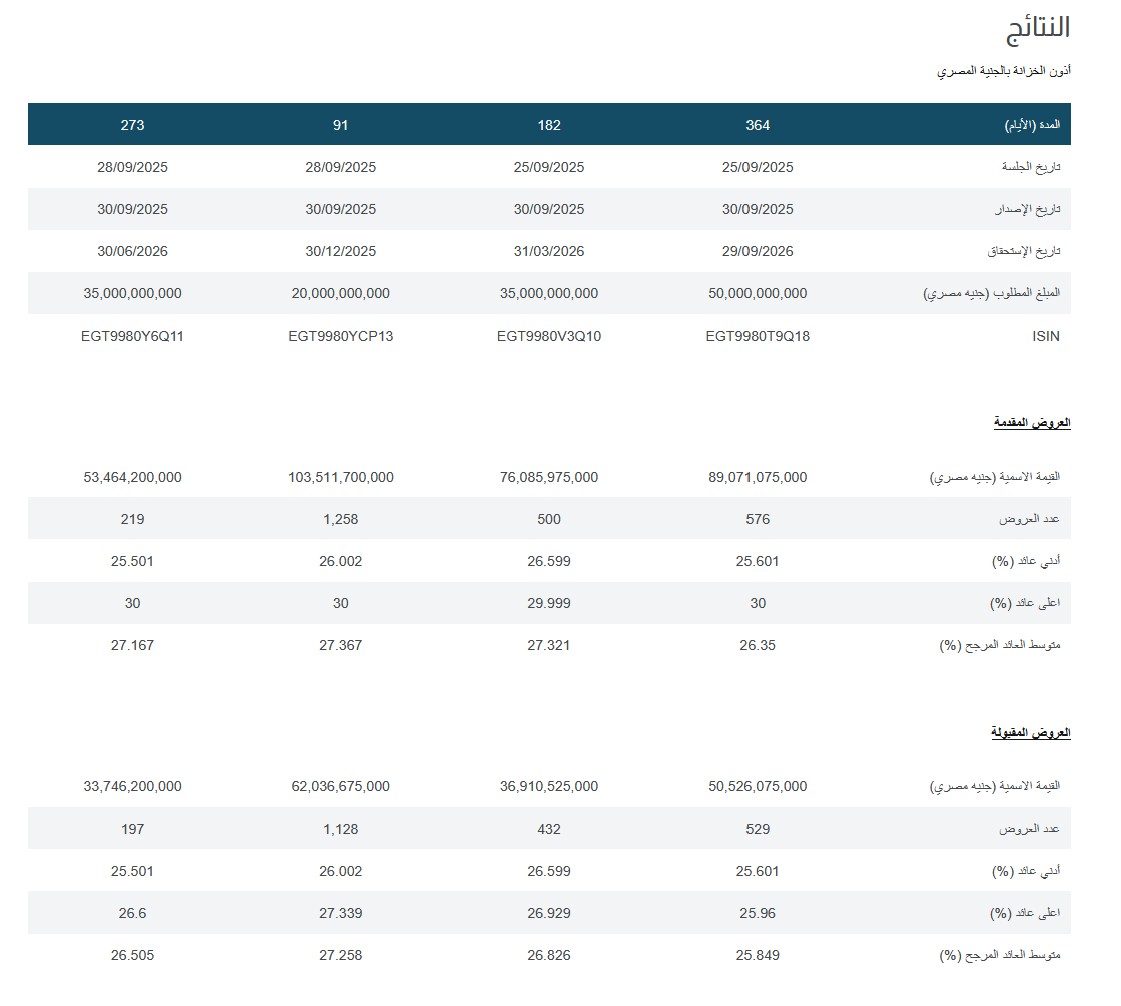Select accepted average yield 26.505
Viewport: 1121px width, 1006px height.
point(132,955)
